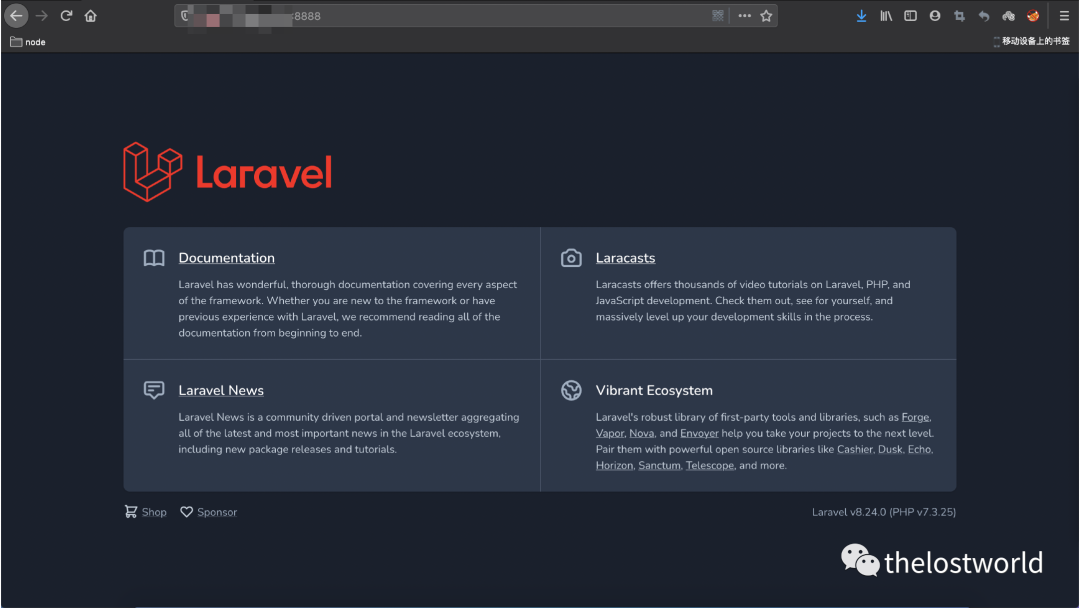Click the Shop cart icon
This screenshot has height=609, width=1080.
pos(130,512)
